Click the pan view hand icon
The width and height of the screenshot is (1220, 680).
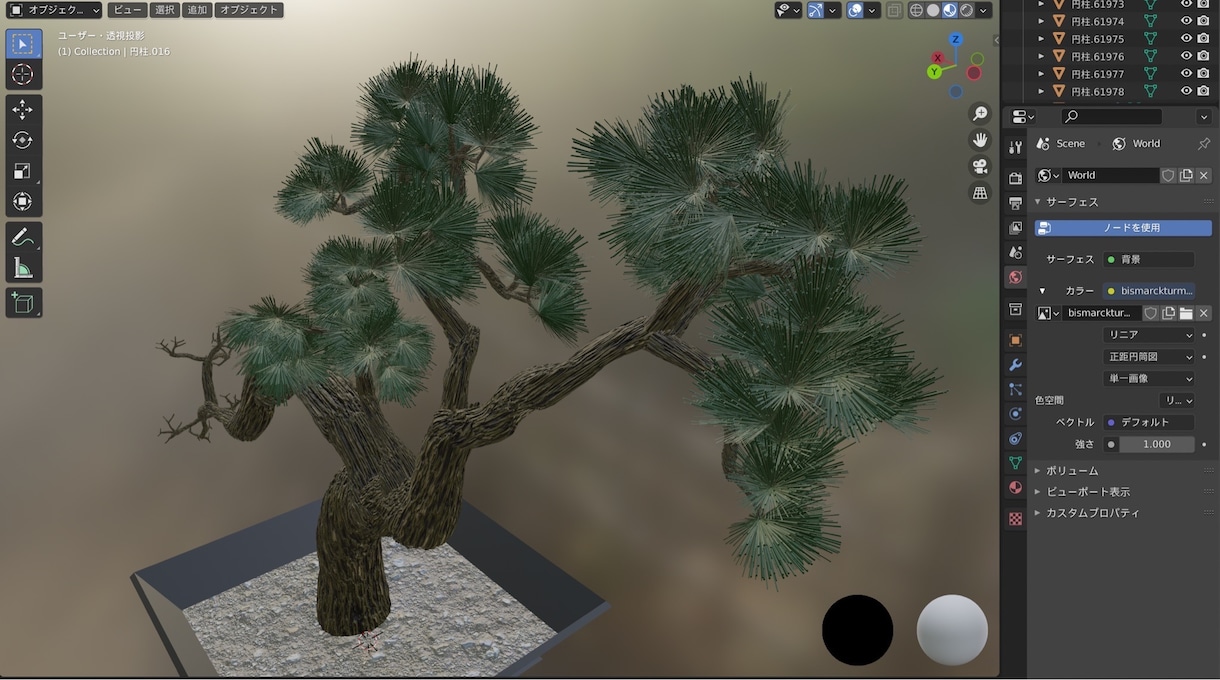pos(980,140)
